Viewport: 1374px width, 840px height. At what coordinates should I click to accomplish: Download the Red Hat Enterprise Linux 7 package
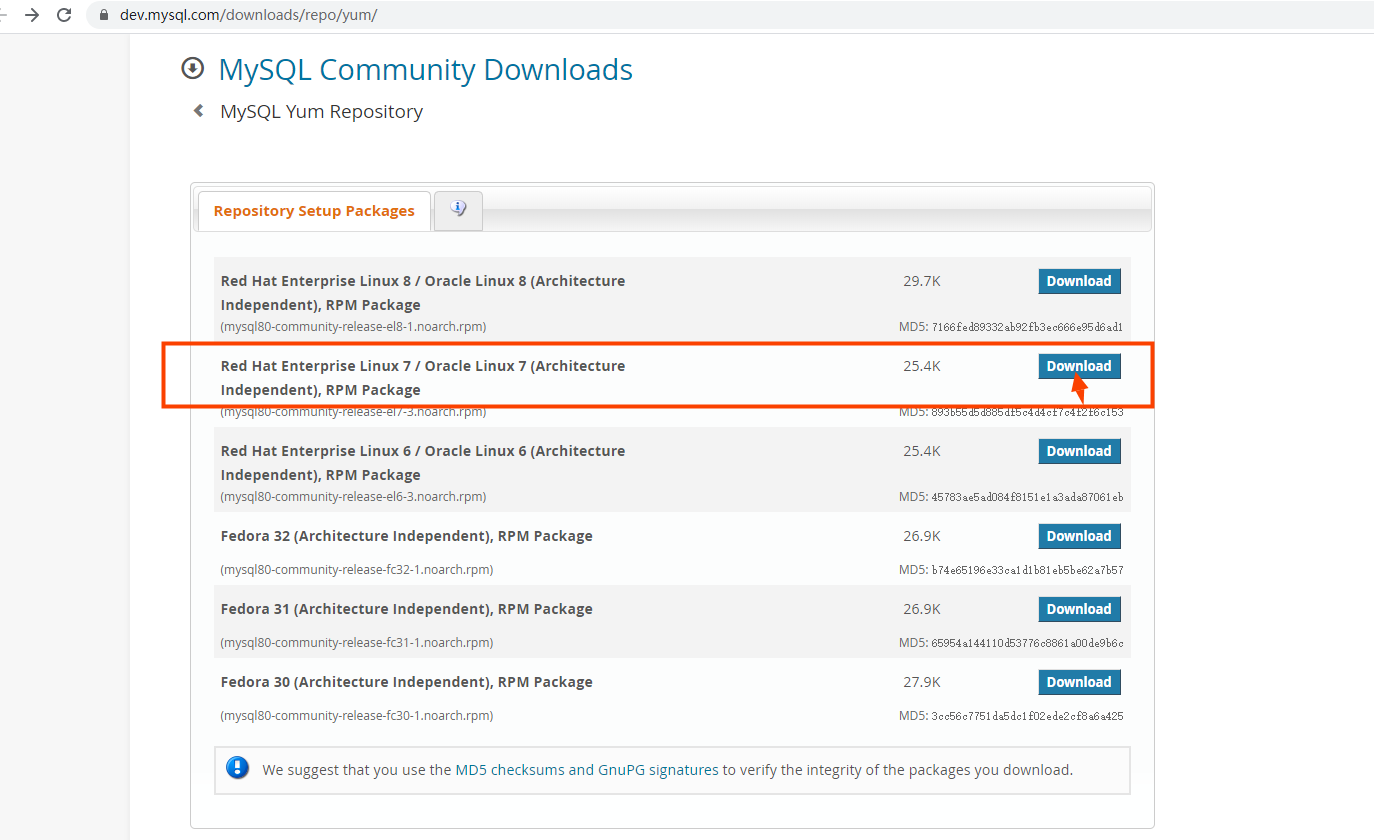[x=1079, y=366]
